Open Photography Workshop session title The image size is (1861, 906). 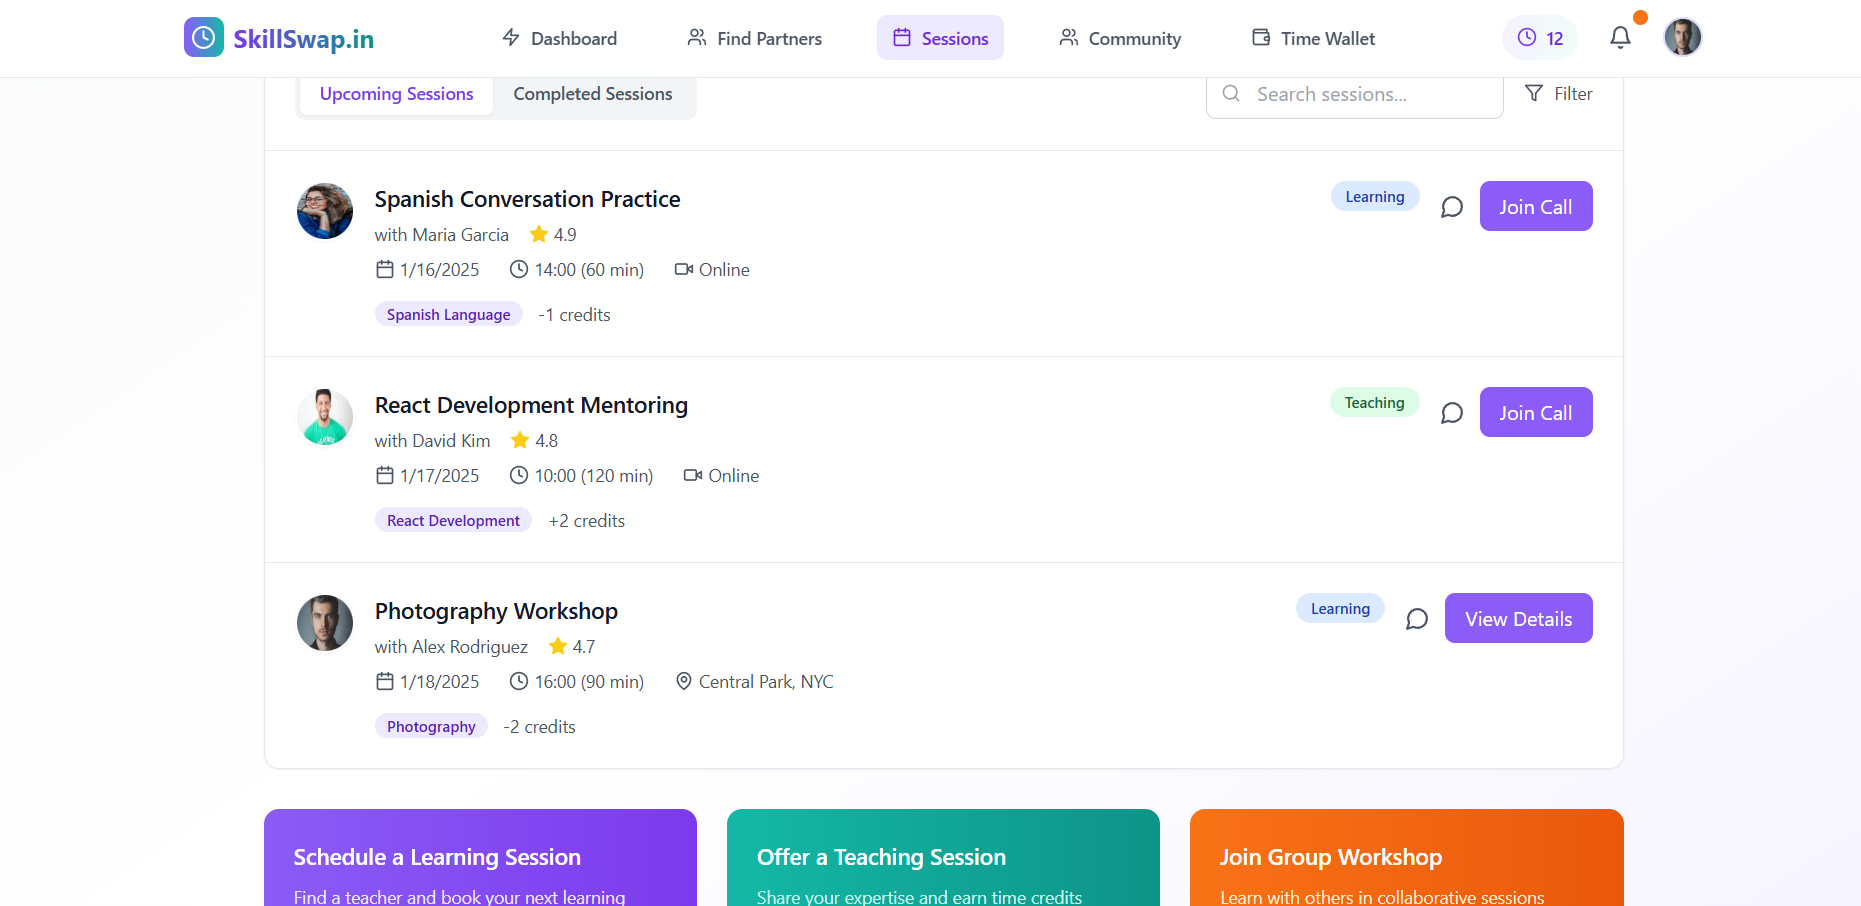496,611
